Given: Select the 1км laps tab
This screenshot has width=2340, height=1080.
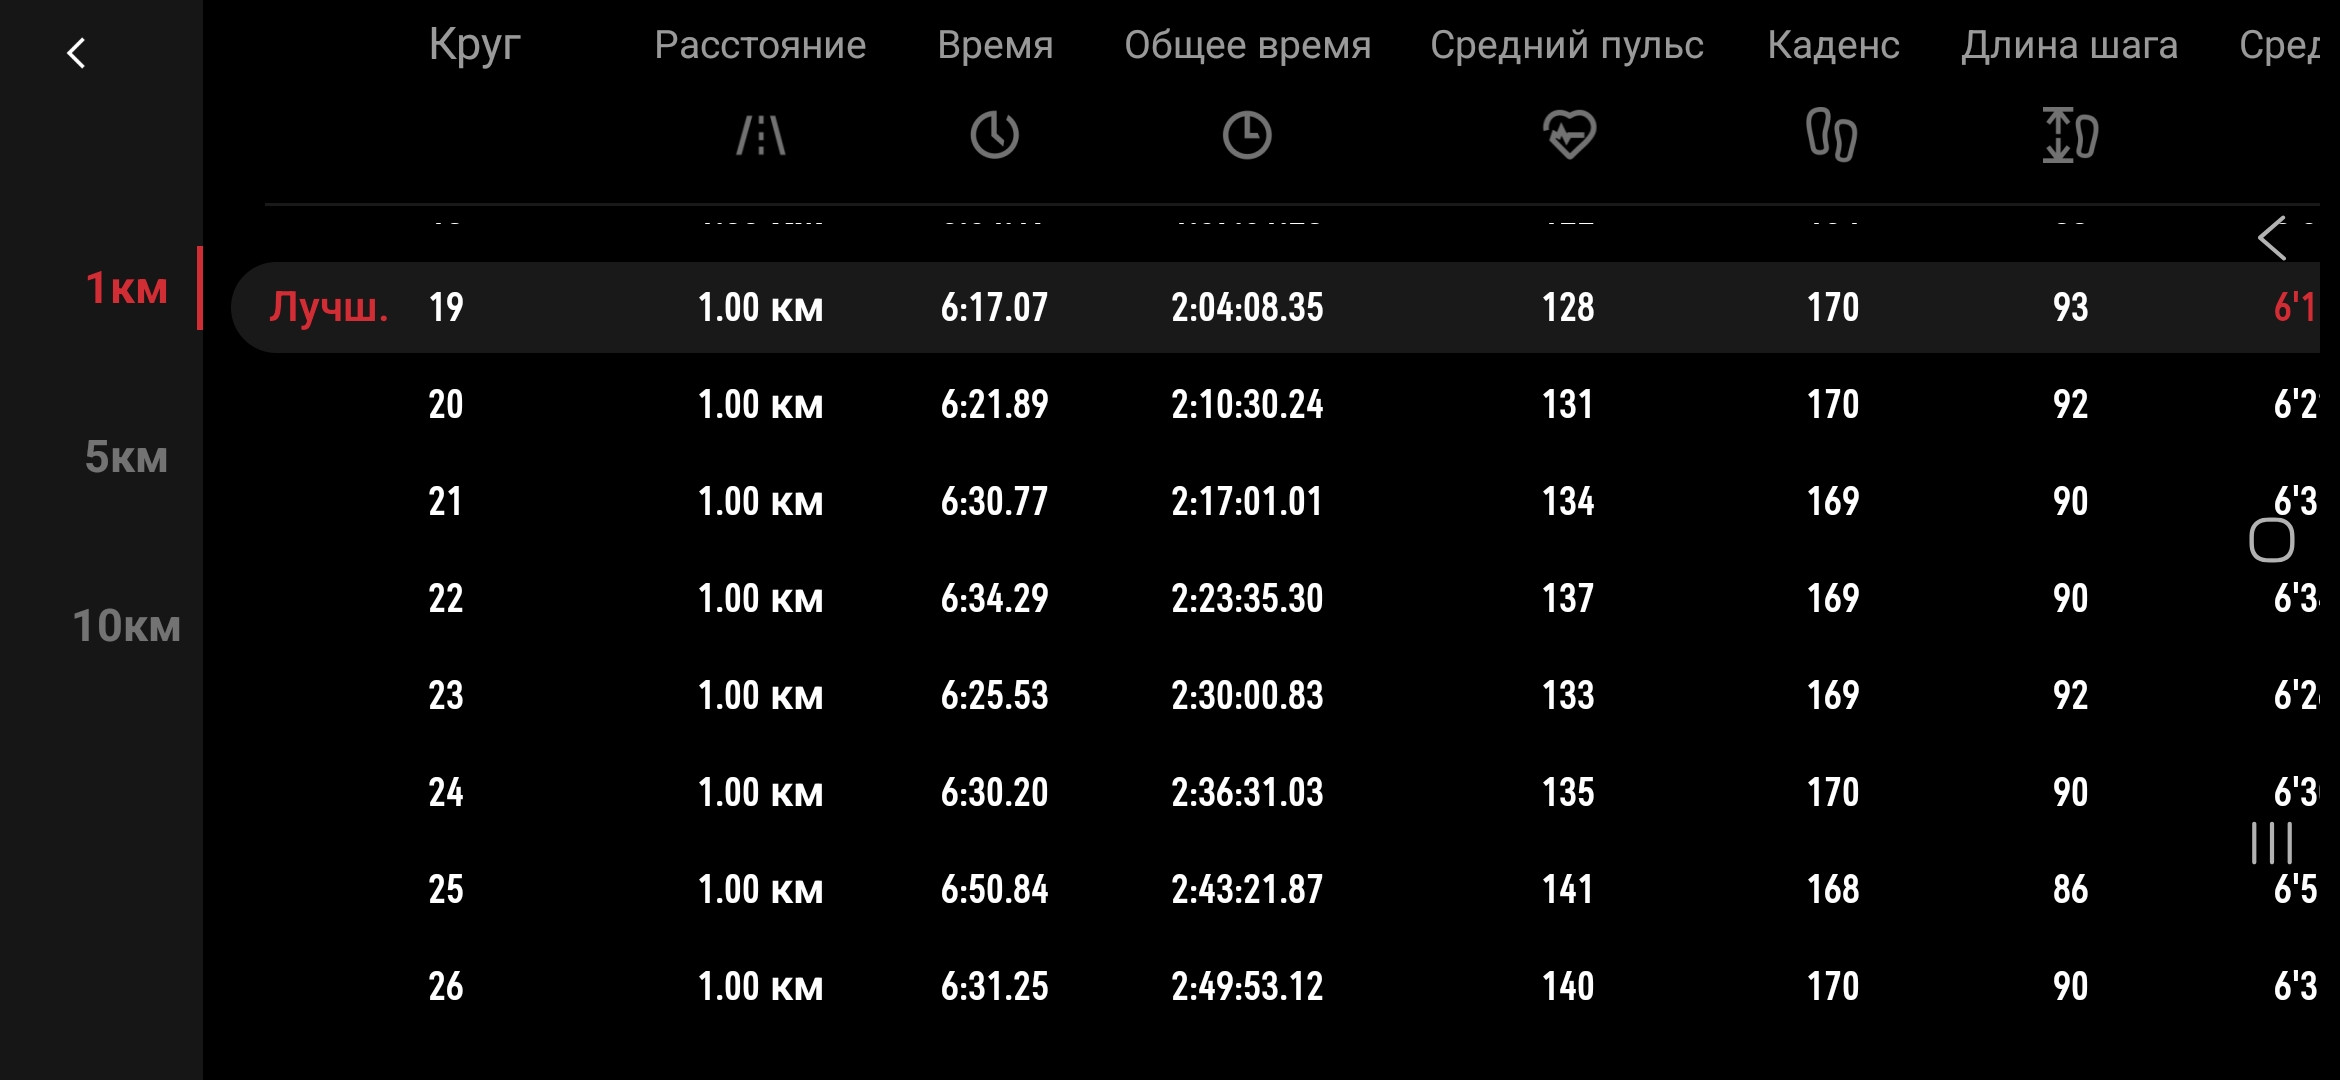Looking at the screenshot, I should coord(127,288).
